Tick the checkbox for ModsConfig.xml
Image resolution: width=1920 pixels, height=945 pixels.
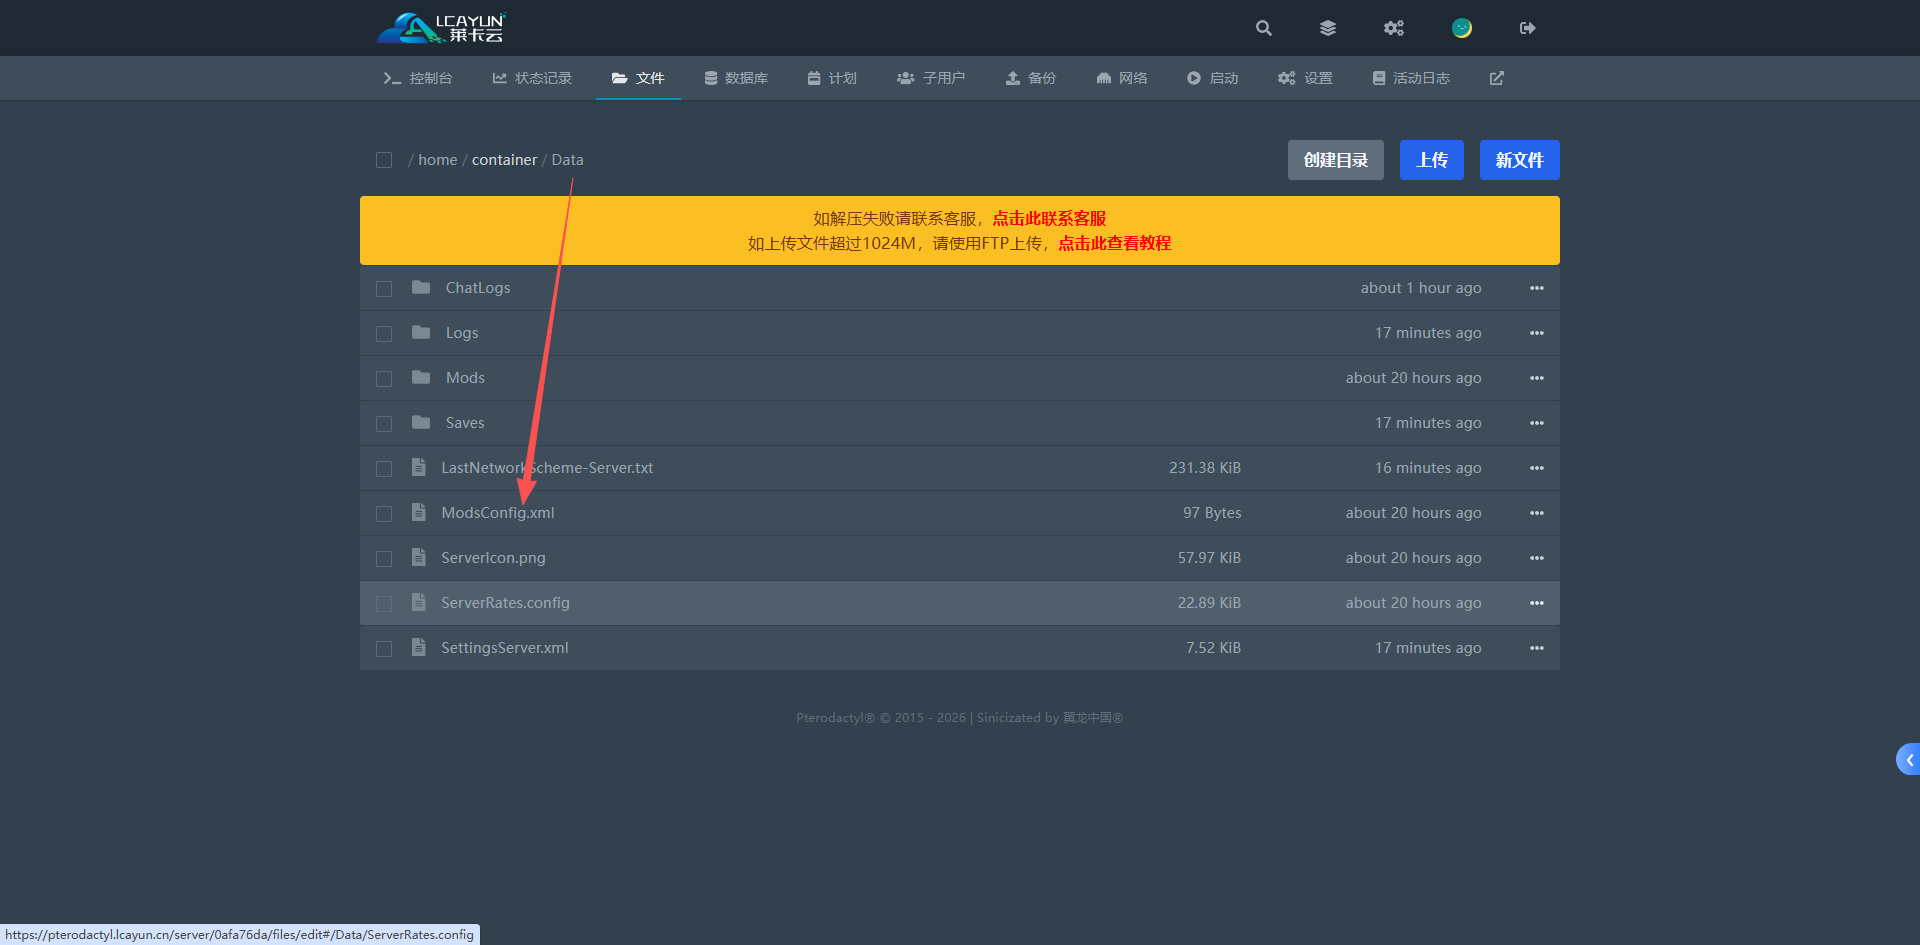(x=384, y=514)
